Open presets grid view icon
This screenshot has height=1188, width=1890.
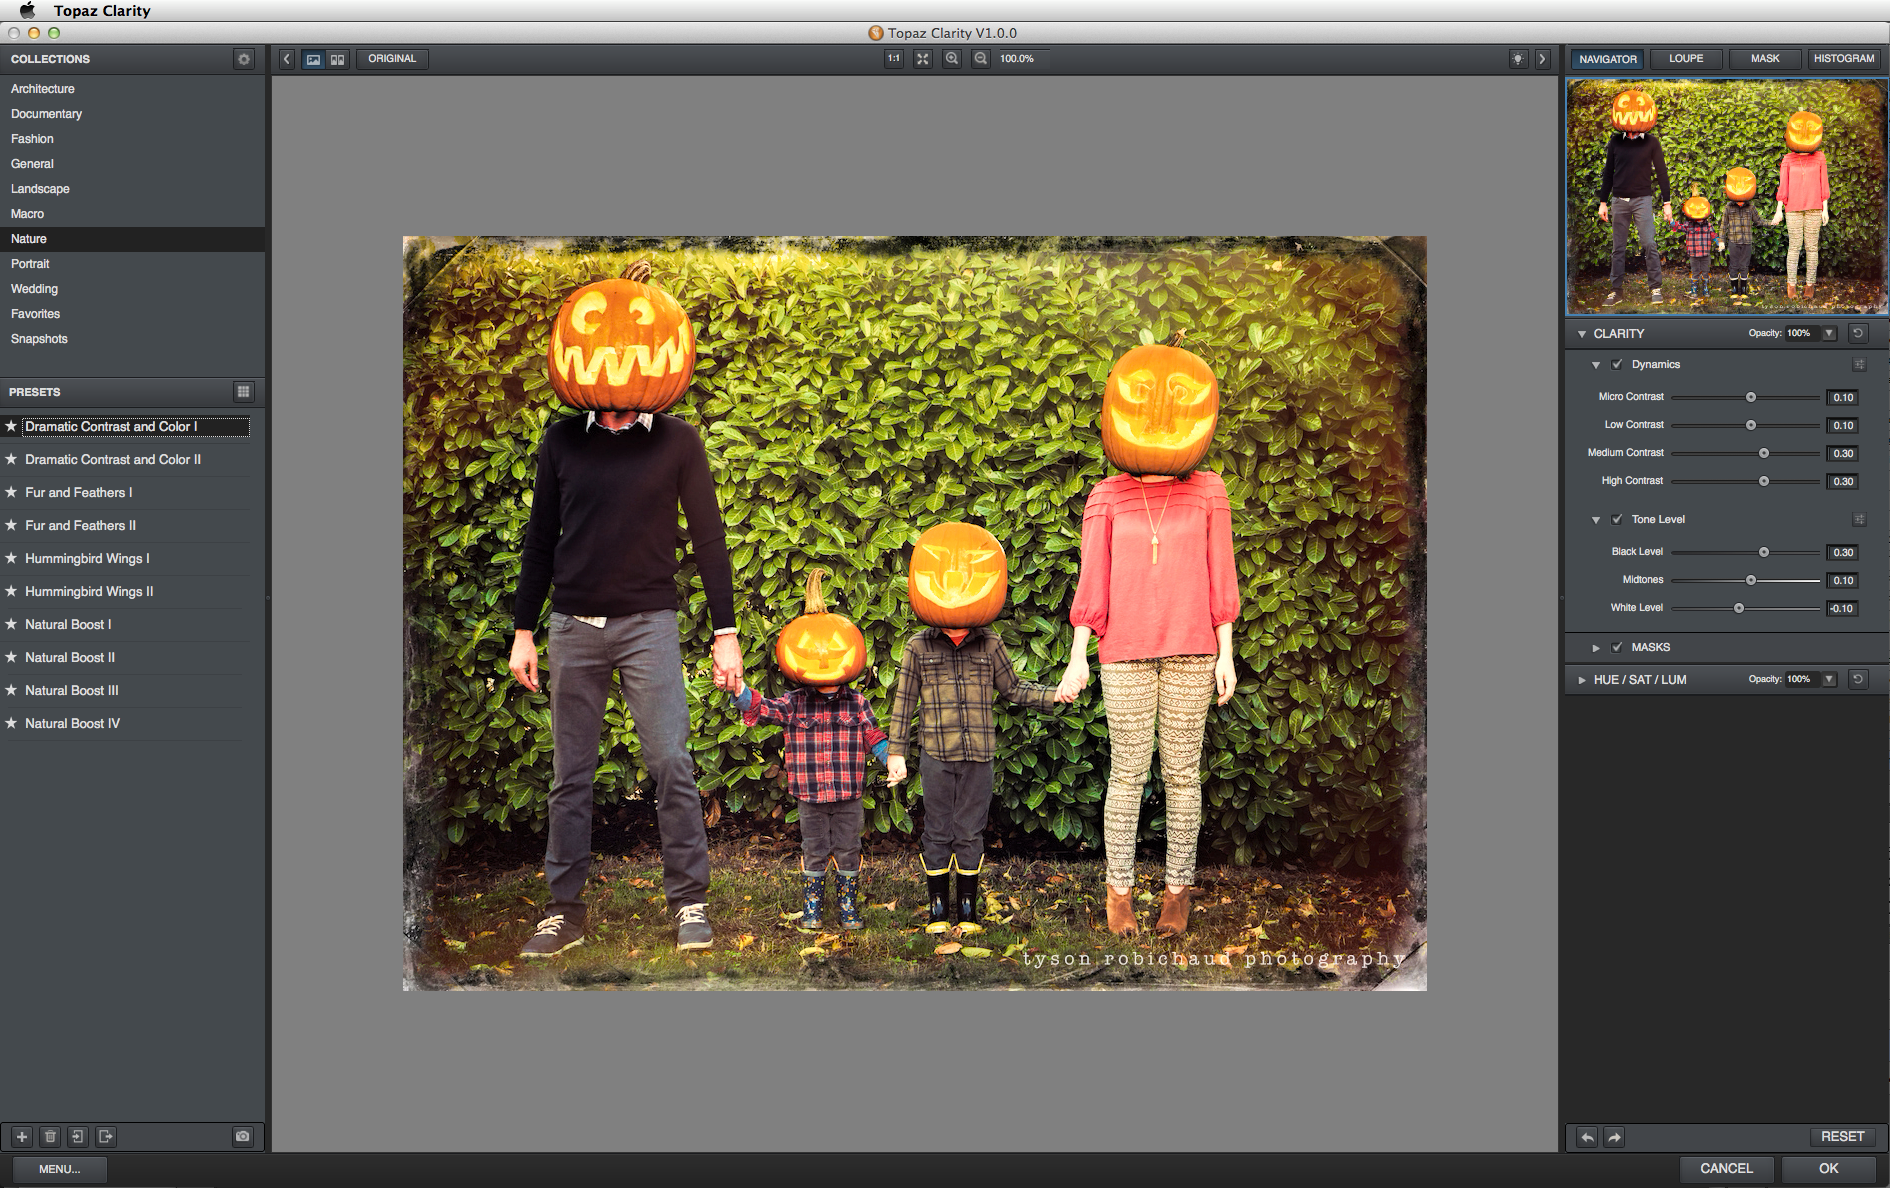coord(243,392)
